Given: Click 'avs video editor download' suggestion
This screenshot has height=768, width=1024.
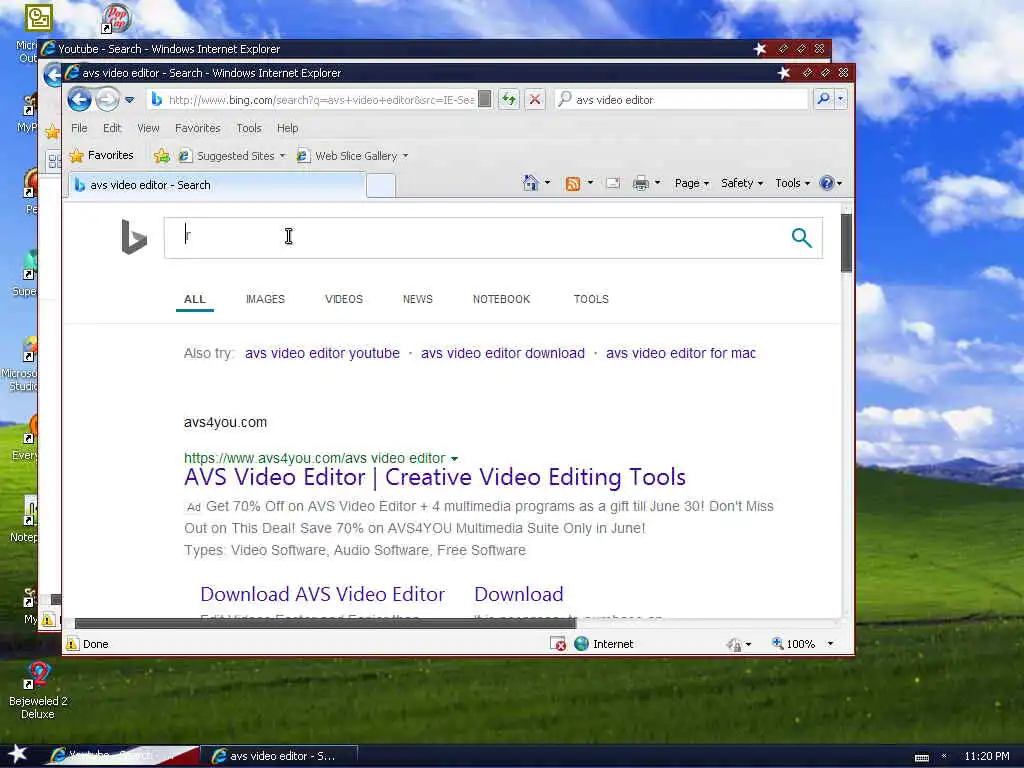Looking at the screenshot, I should point(503,353).
